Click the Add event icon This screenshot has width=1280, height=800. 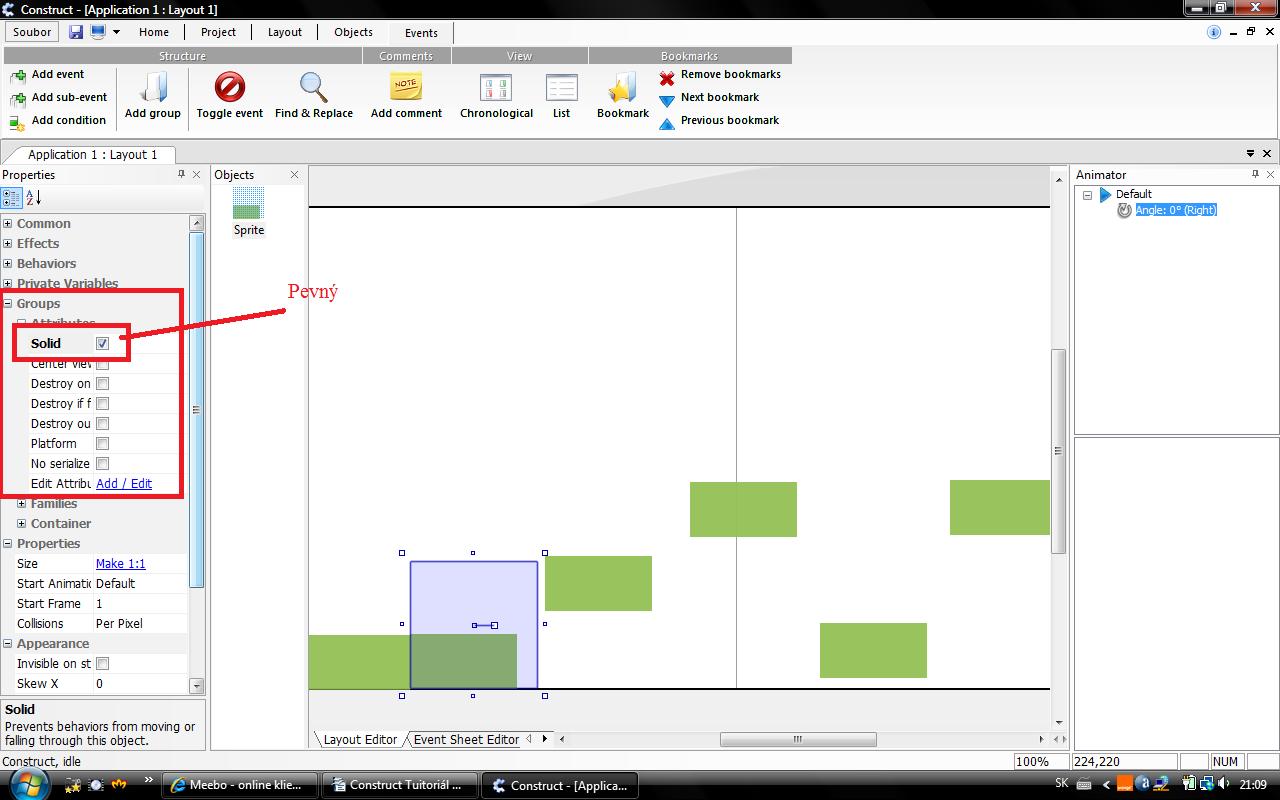click(x=17, y=75)
